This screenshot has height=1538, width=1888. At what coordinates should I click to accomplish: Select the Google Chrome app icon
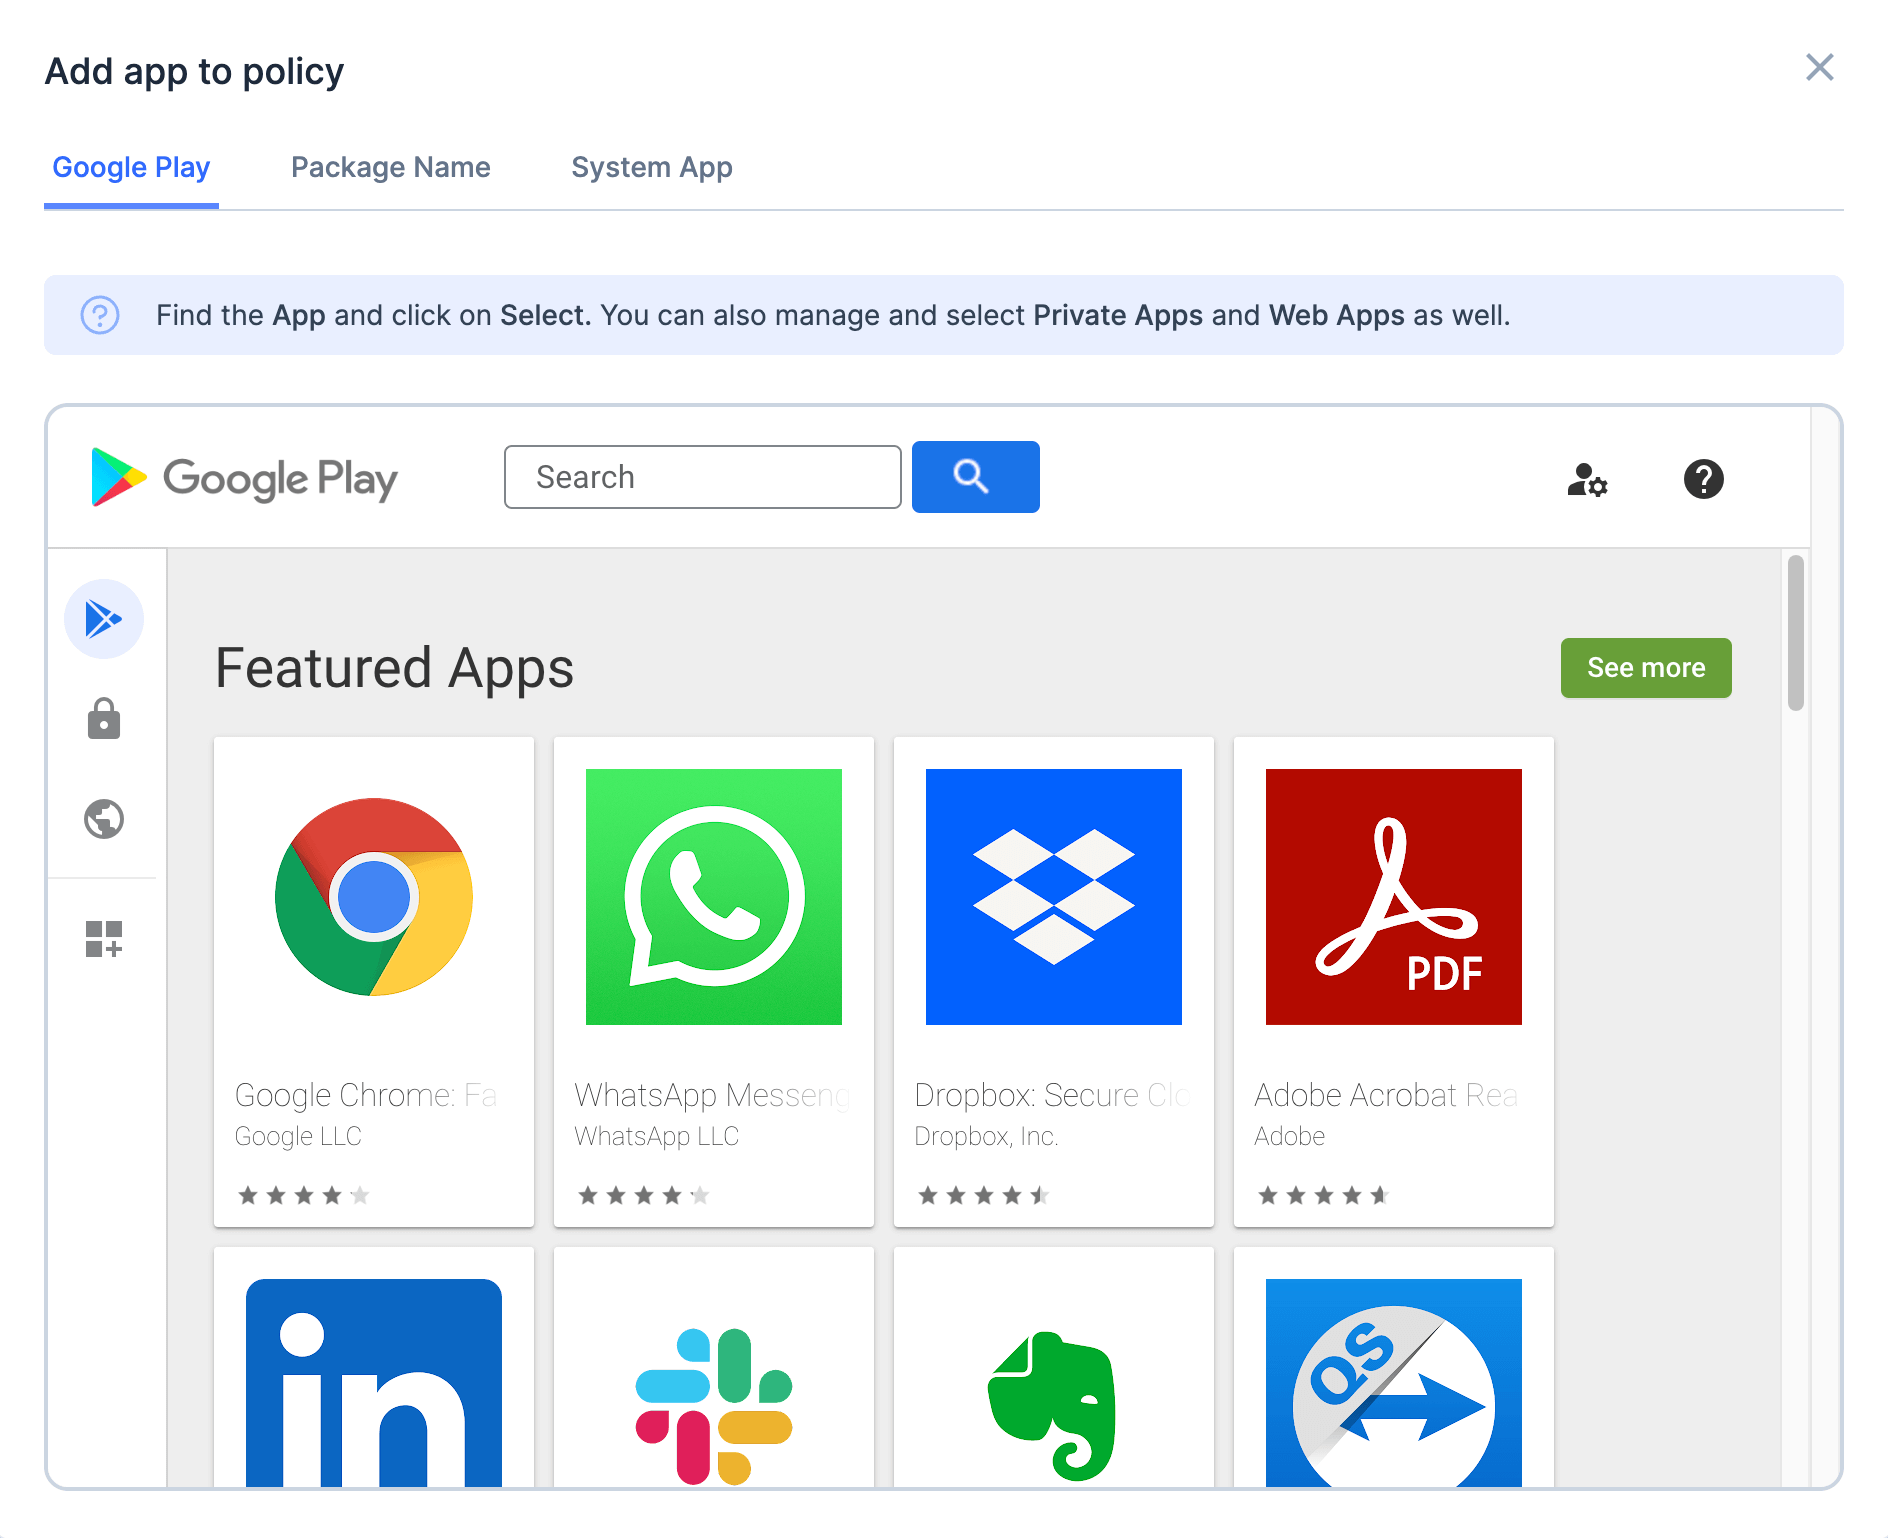tap(374, 897)
